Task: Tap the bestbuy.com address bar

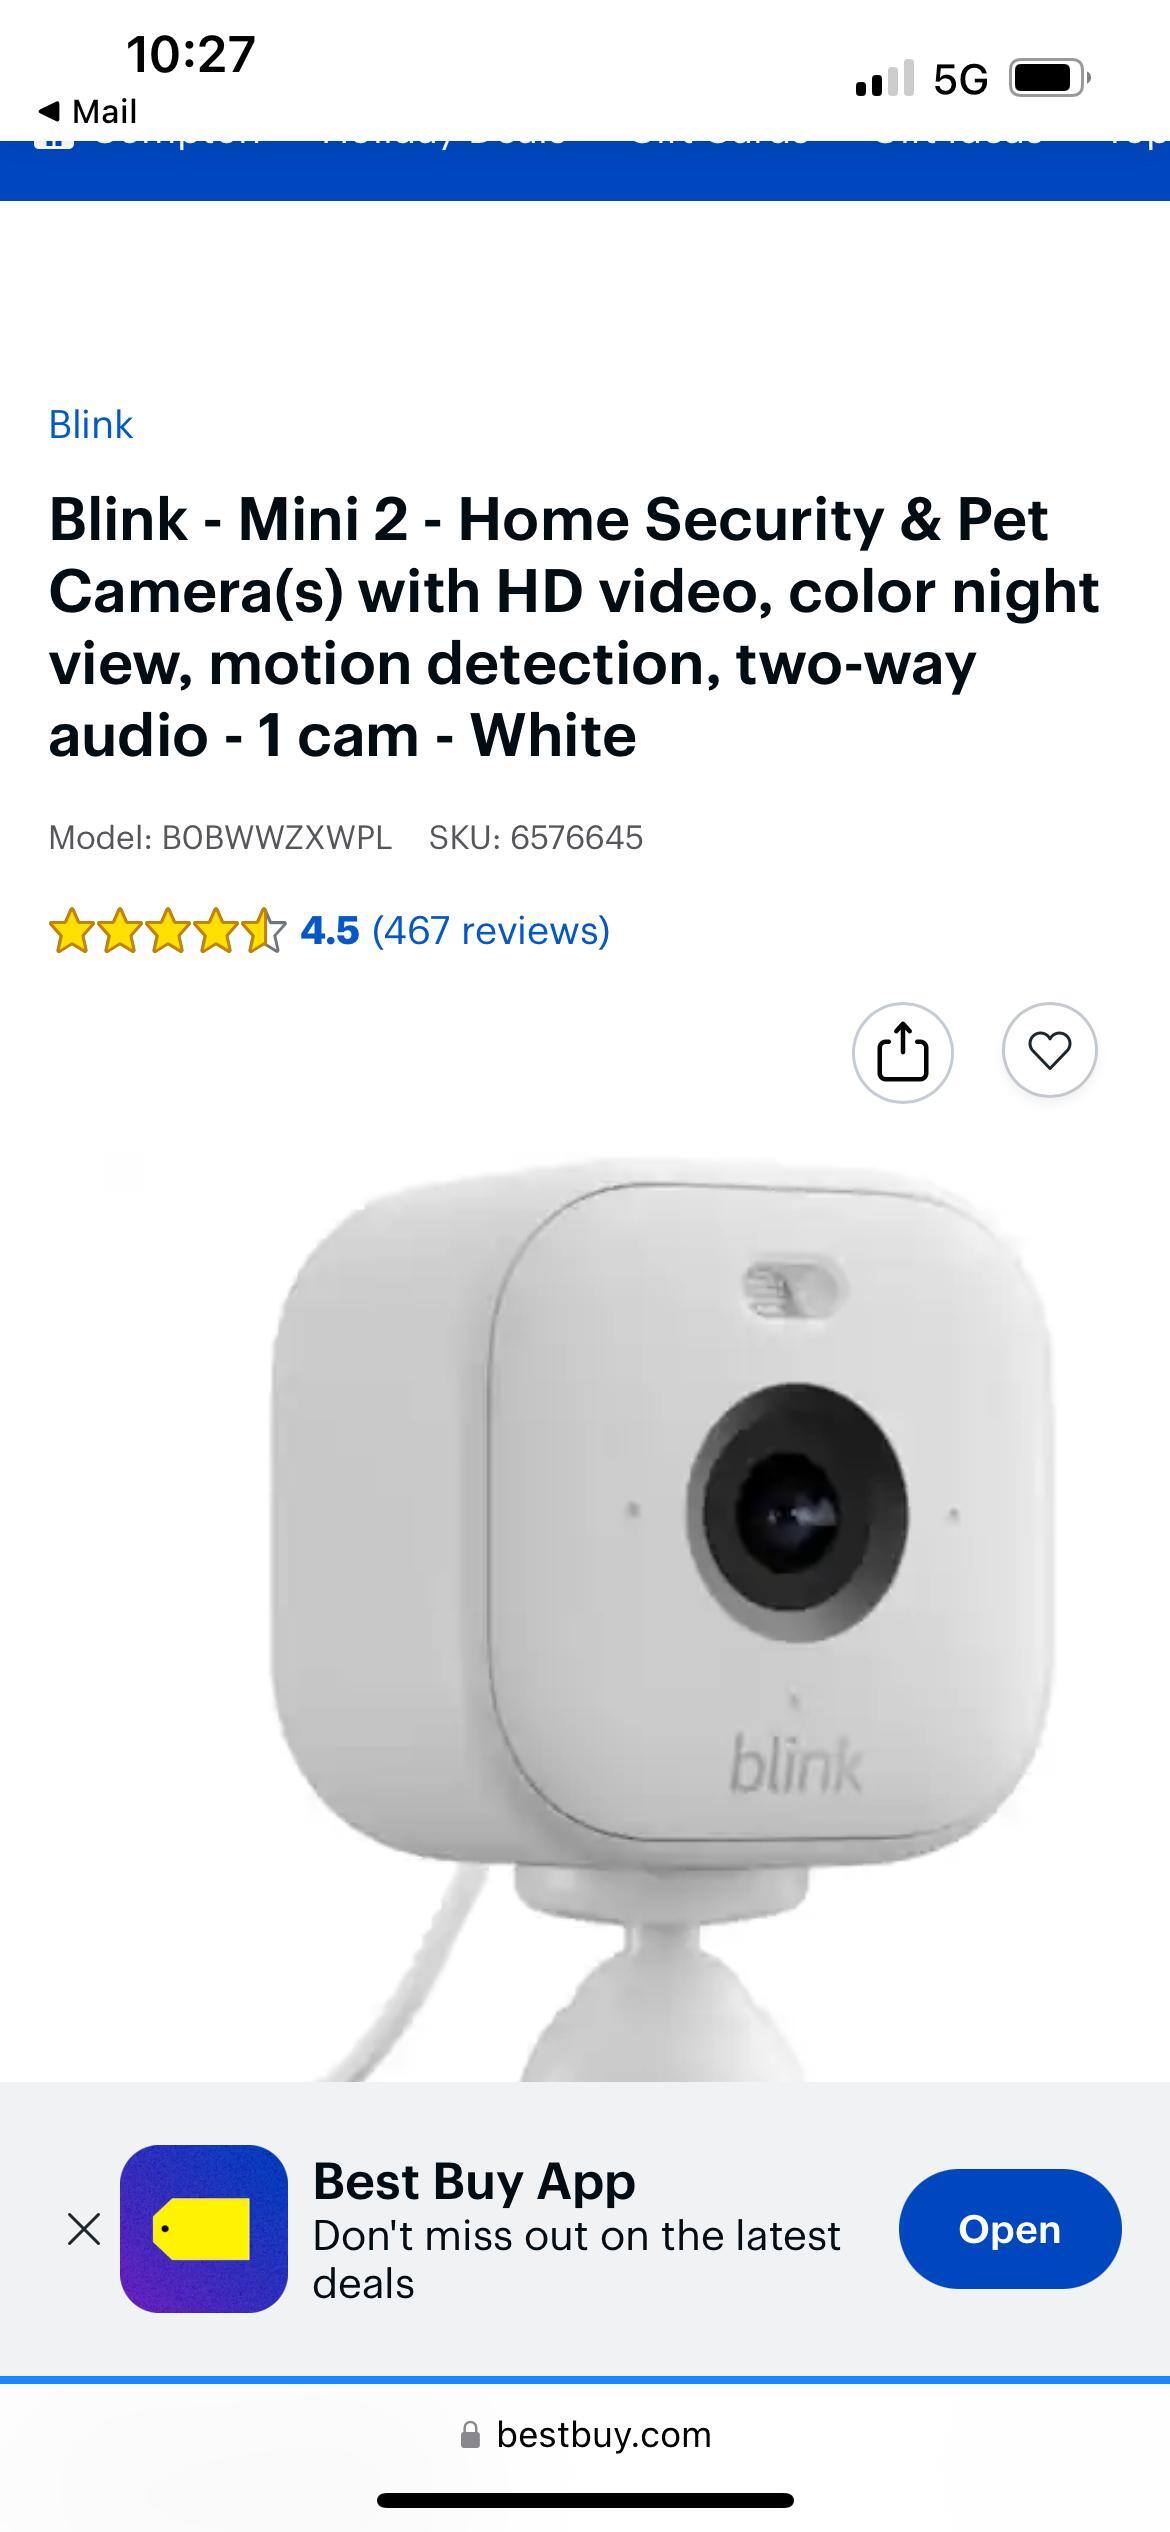Action: pyautogui.click(x=585, y=2435)
